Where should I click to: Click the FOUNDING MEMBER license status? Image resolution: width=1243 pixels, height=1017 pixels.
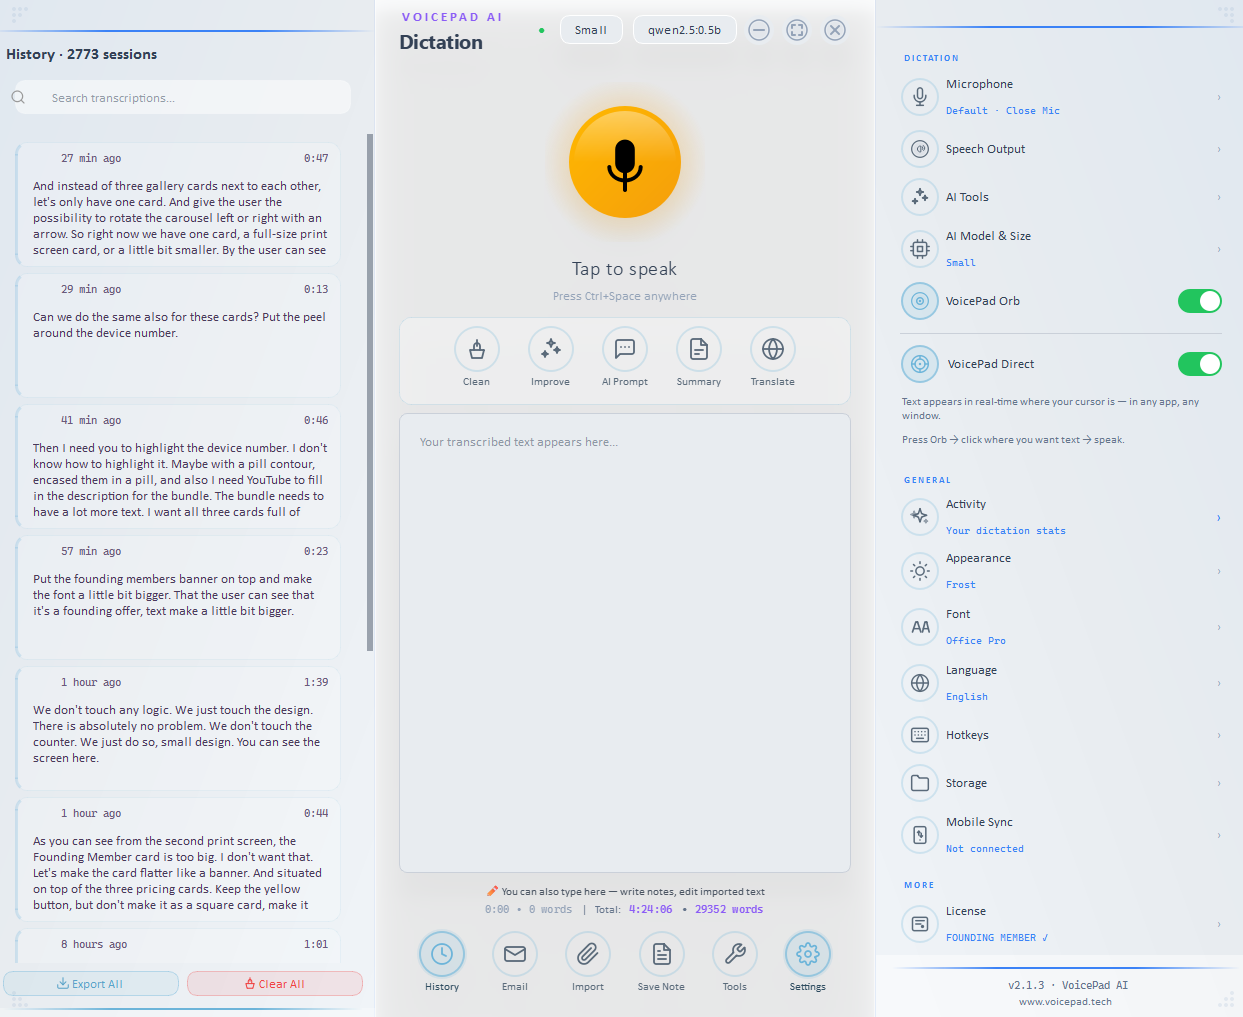[997, 938]
